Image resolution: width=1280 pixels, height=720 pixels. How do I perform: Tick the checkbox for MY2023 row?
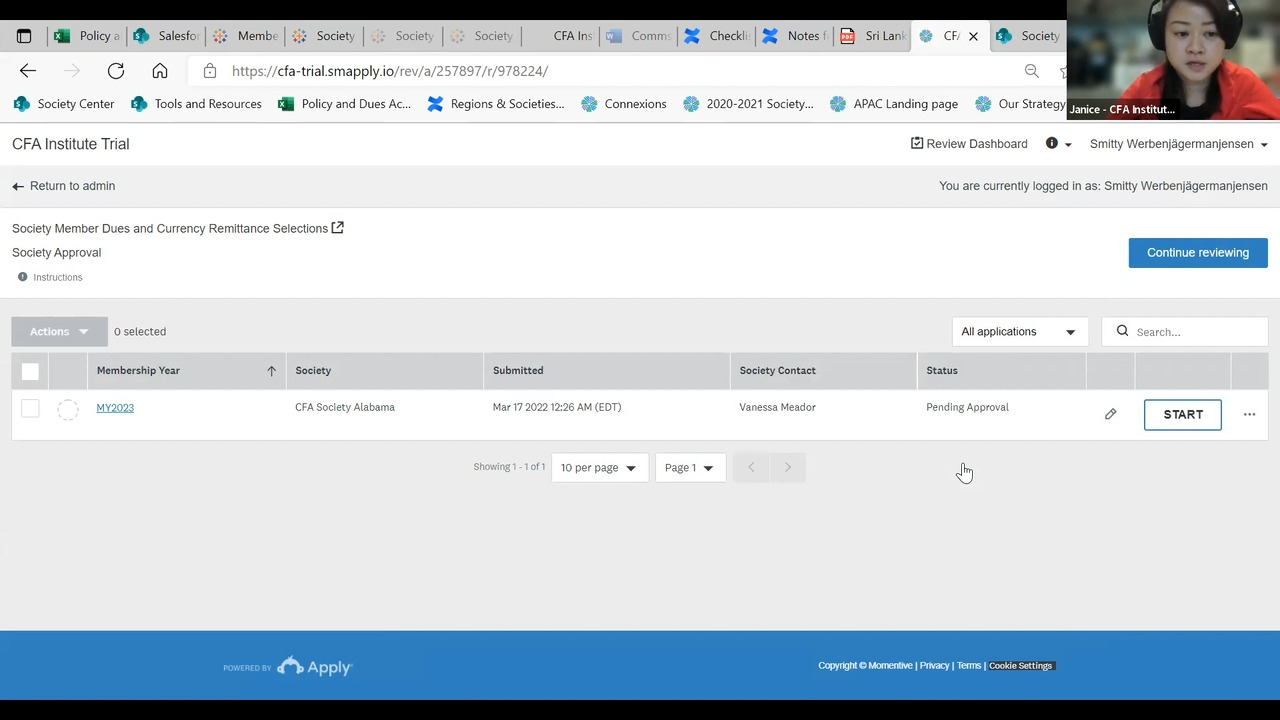(30, 408)
